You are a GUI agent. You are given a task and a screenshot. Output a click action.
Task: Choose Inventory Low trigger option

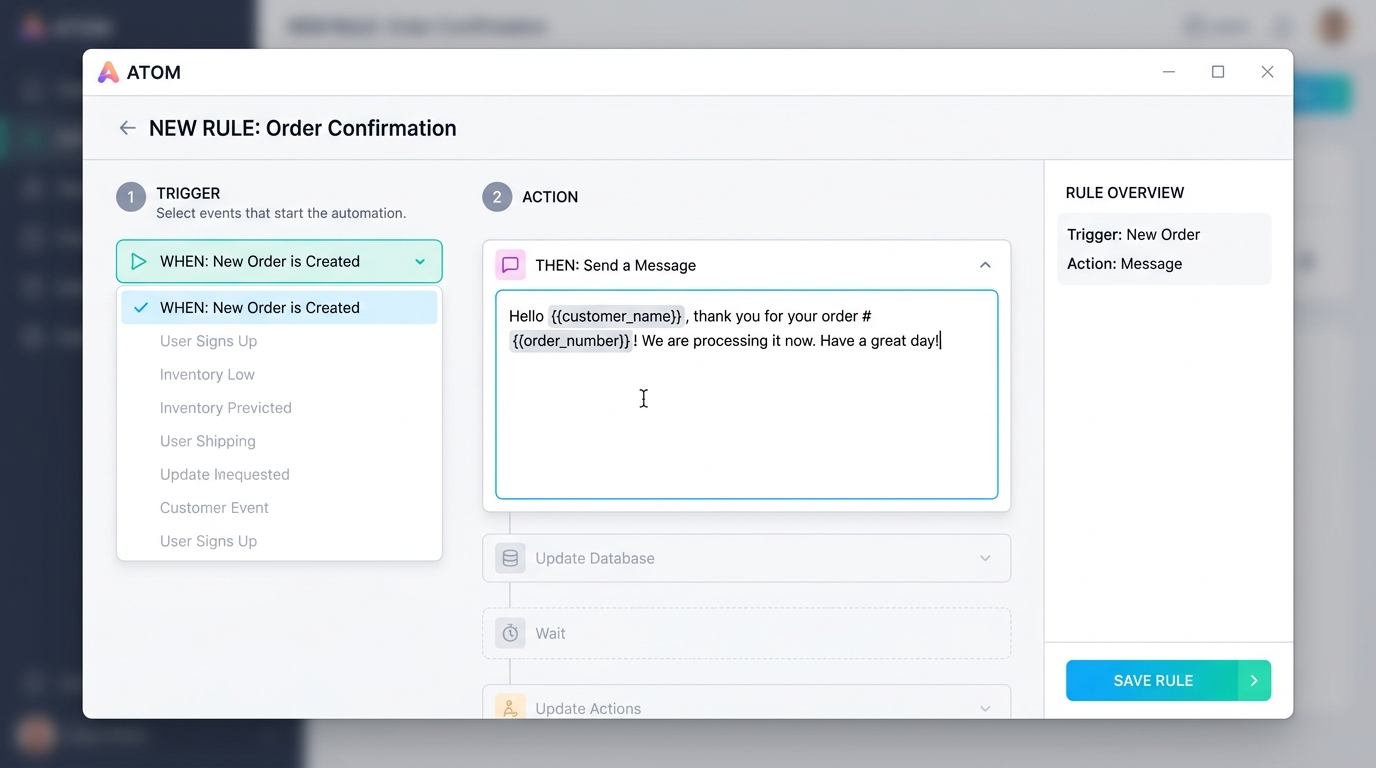point(207,375)
